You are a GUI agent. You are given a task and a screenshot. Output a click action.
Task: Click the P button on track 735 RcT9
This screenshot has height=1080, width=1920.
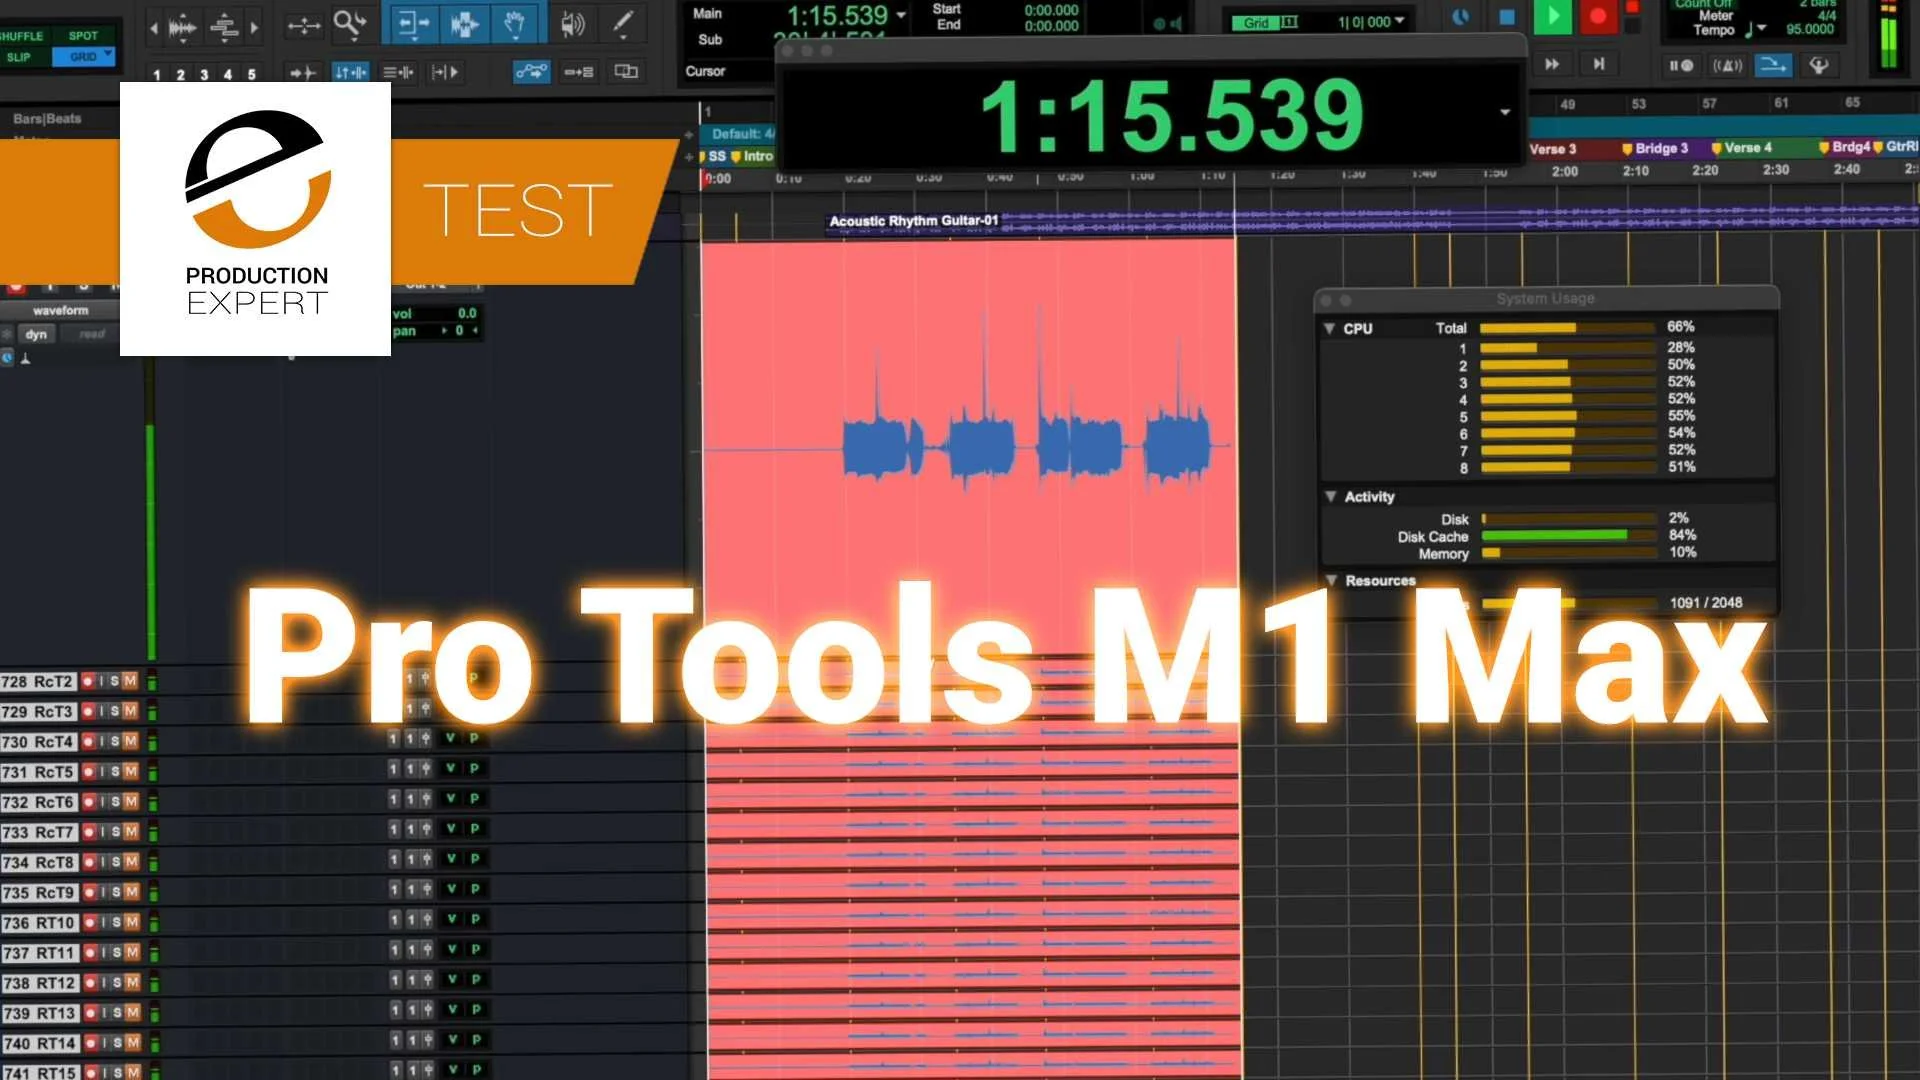click(x=475, y=888)
